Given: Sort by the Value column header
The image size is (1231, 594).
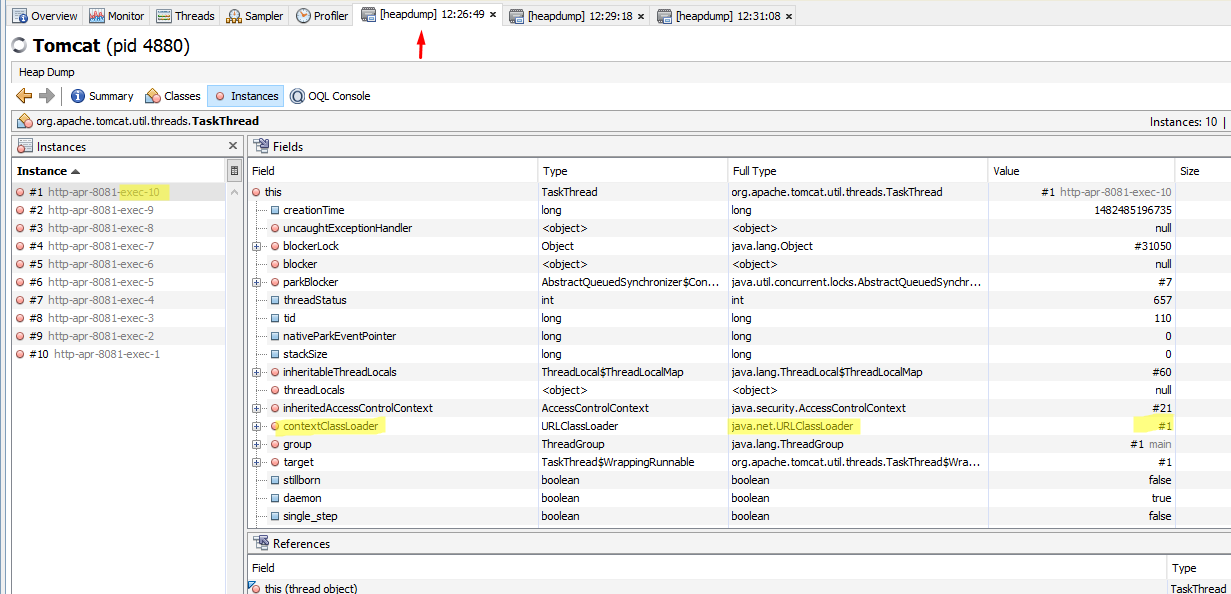Looking at the screenshot, I should [x=1081, y=171].
